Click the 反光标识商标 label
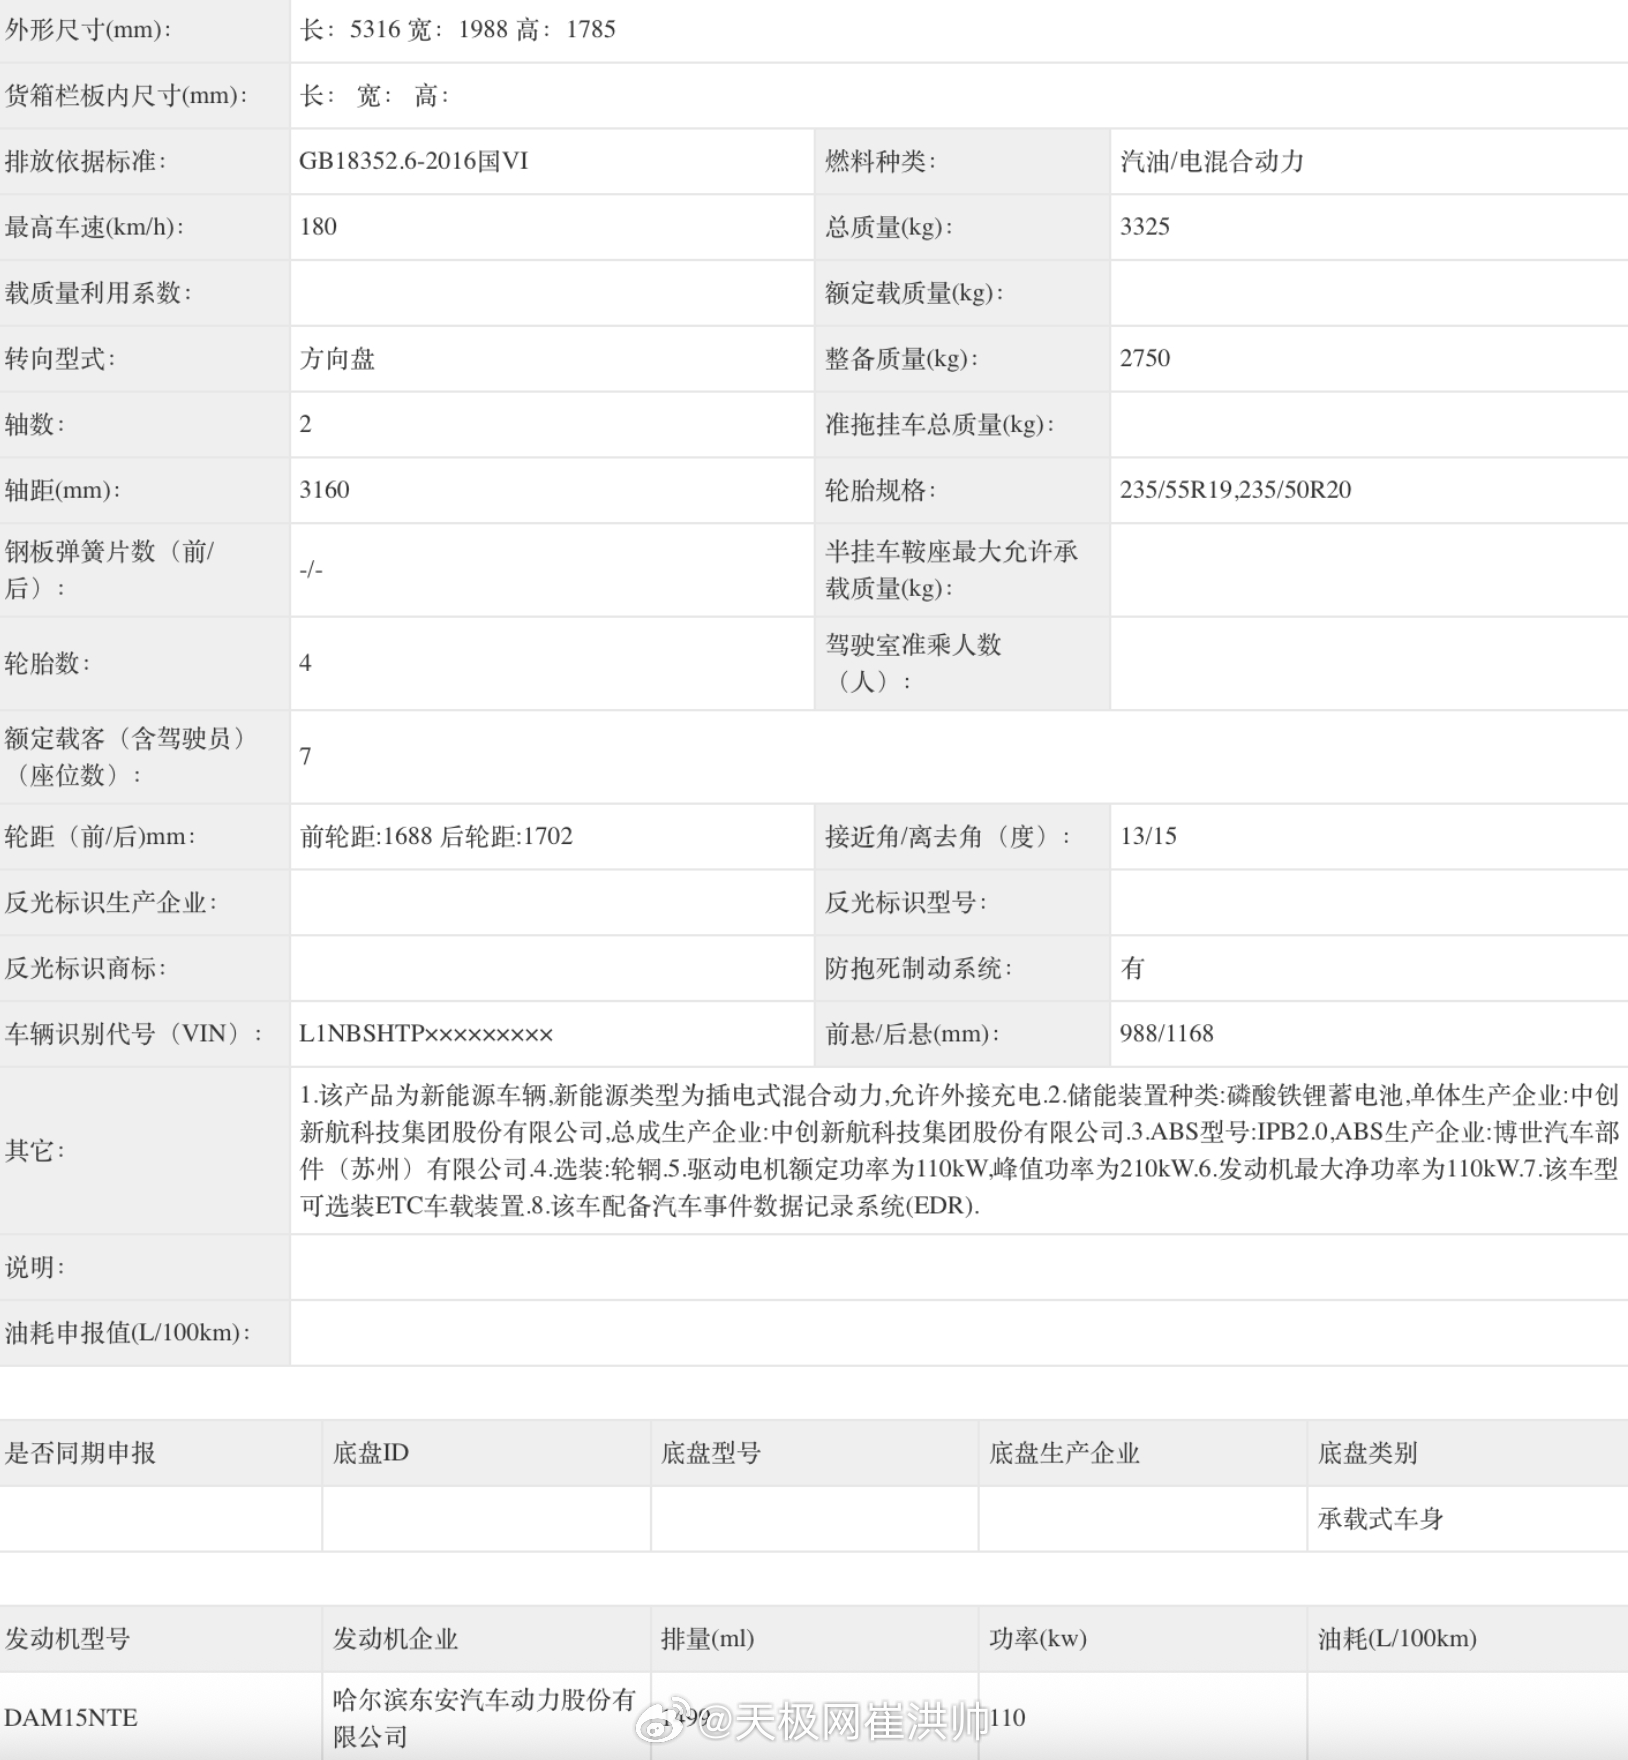1628x1760 pixels. tap(85, 969)
